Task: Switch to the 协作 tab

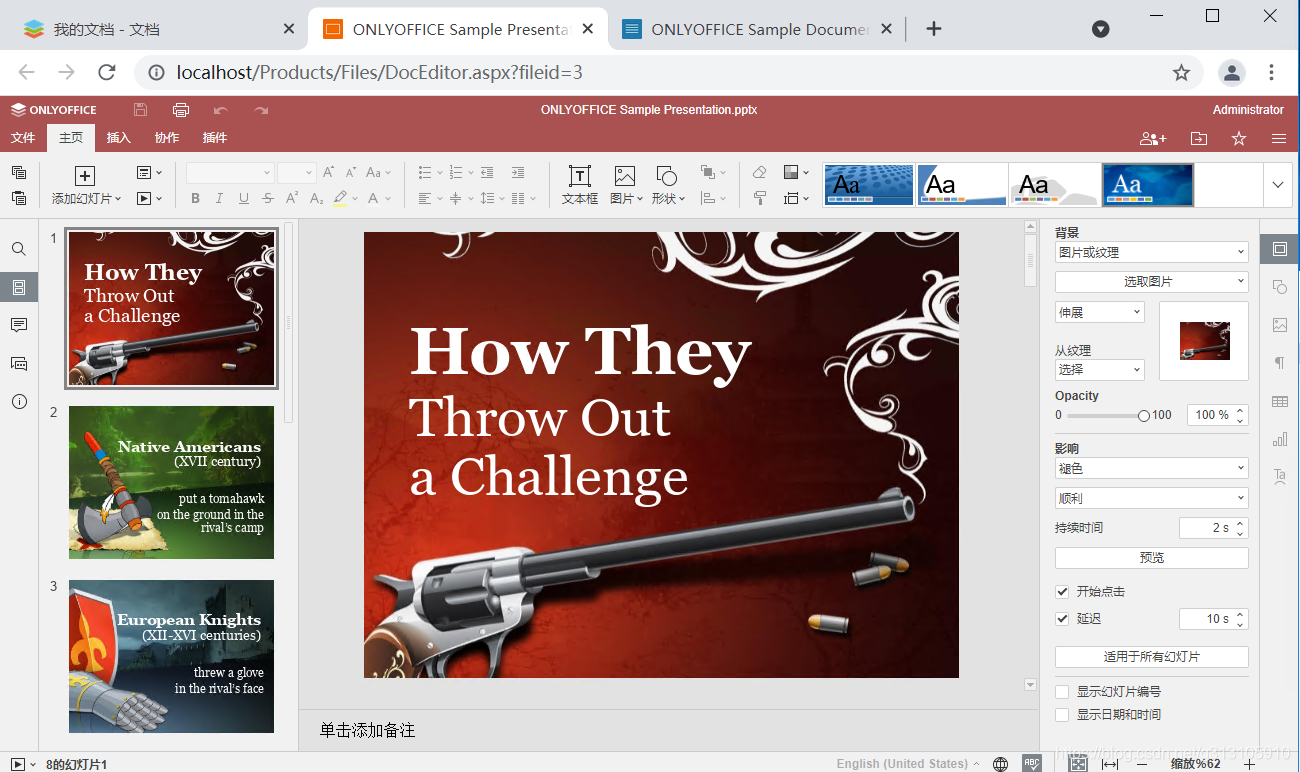Action: (x=167, y=138)
